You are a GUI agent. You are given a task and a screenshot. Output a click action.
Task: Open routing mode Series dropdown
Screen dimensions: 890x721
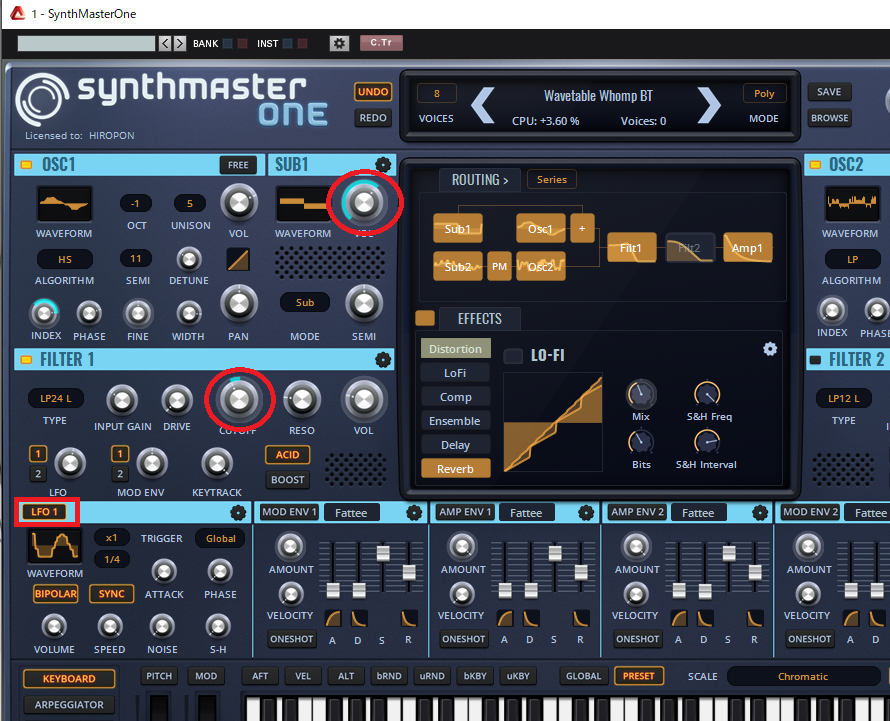pyautogui.click(x=552, y=179)
